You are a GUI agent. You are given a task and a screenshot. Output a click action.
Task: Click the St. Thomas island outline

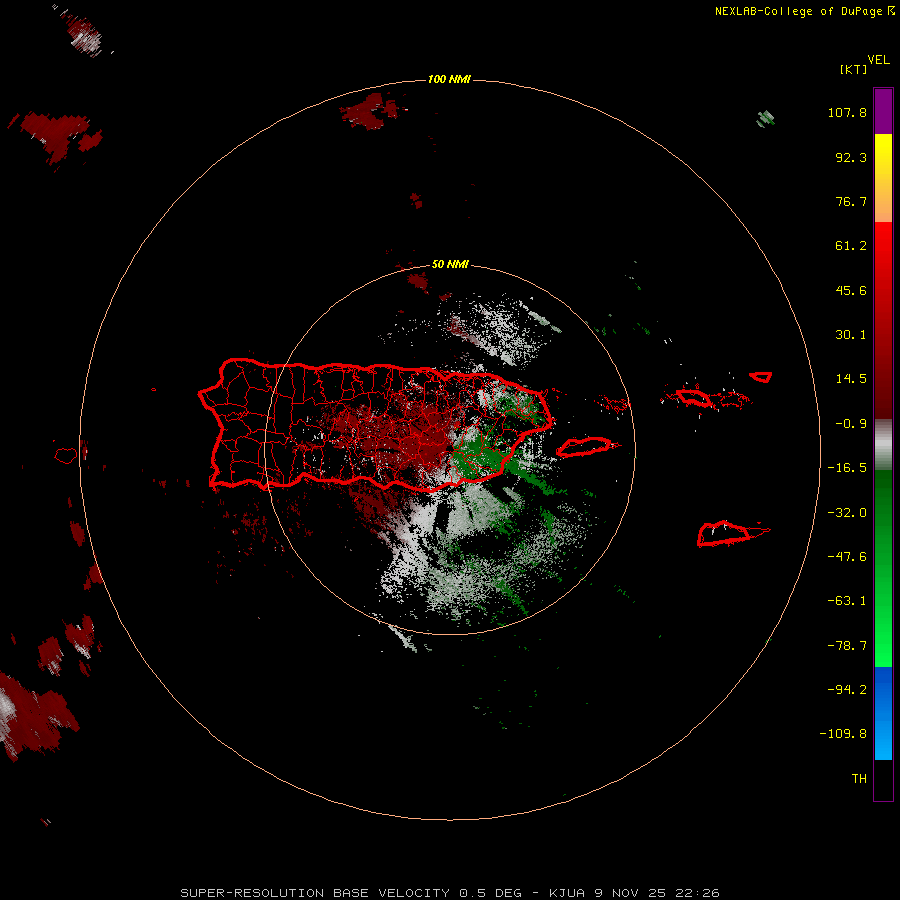[x=694, y=398]
